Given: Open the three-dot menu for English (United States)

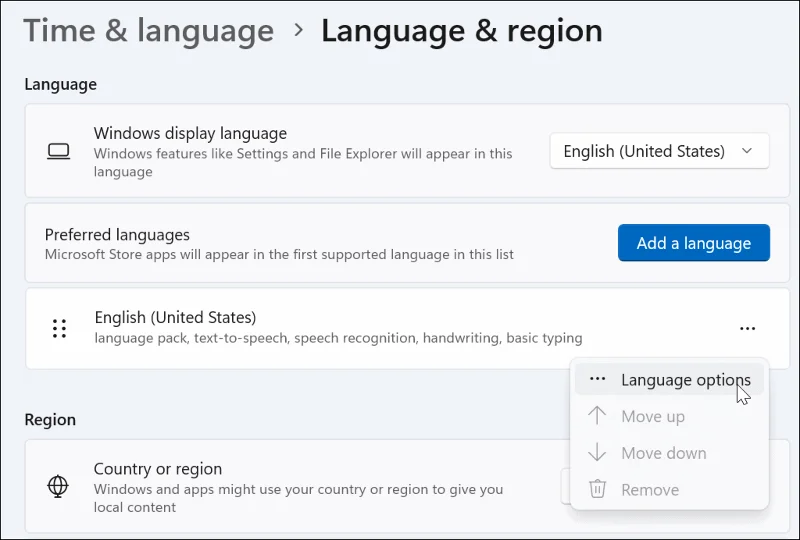Looking at the screenshot, I should 747,329.
